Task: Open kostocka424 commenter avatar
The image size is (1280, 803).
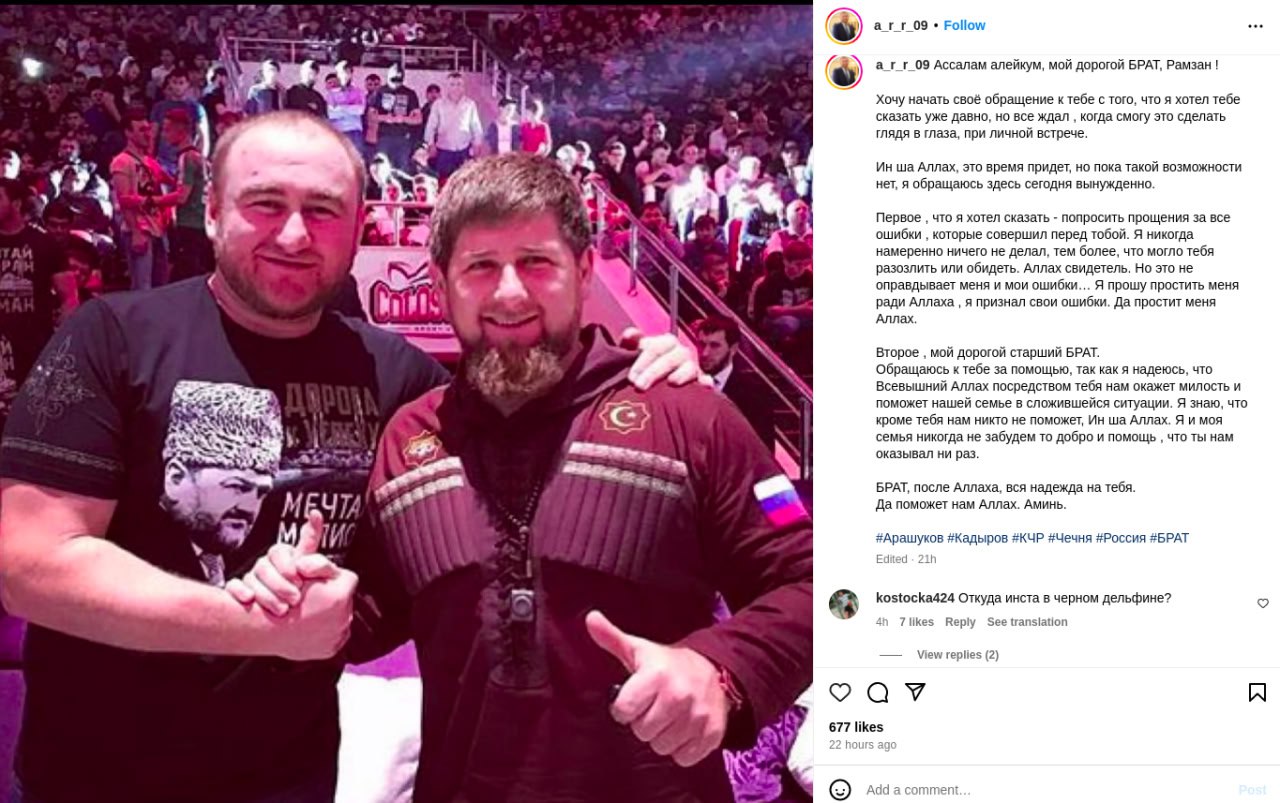Action: (844, 604)
